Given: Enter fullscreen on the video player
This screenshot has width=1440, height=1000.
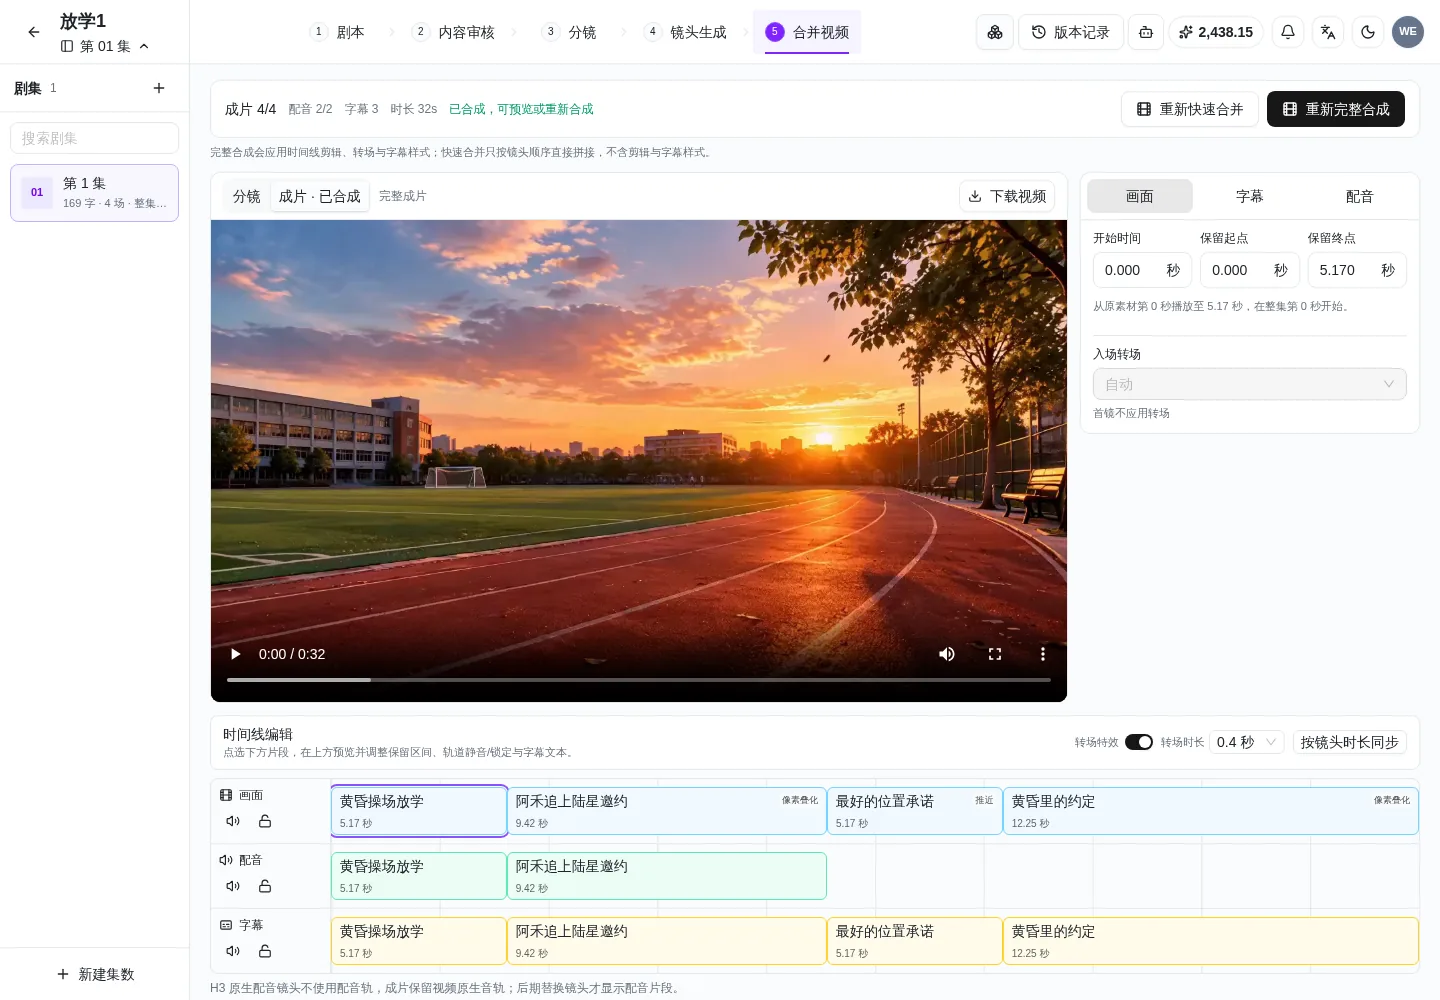Looking at the screenshot, I should point(995,654).
